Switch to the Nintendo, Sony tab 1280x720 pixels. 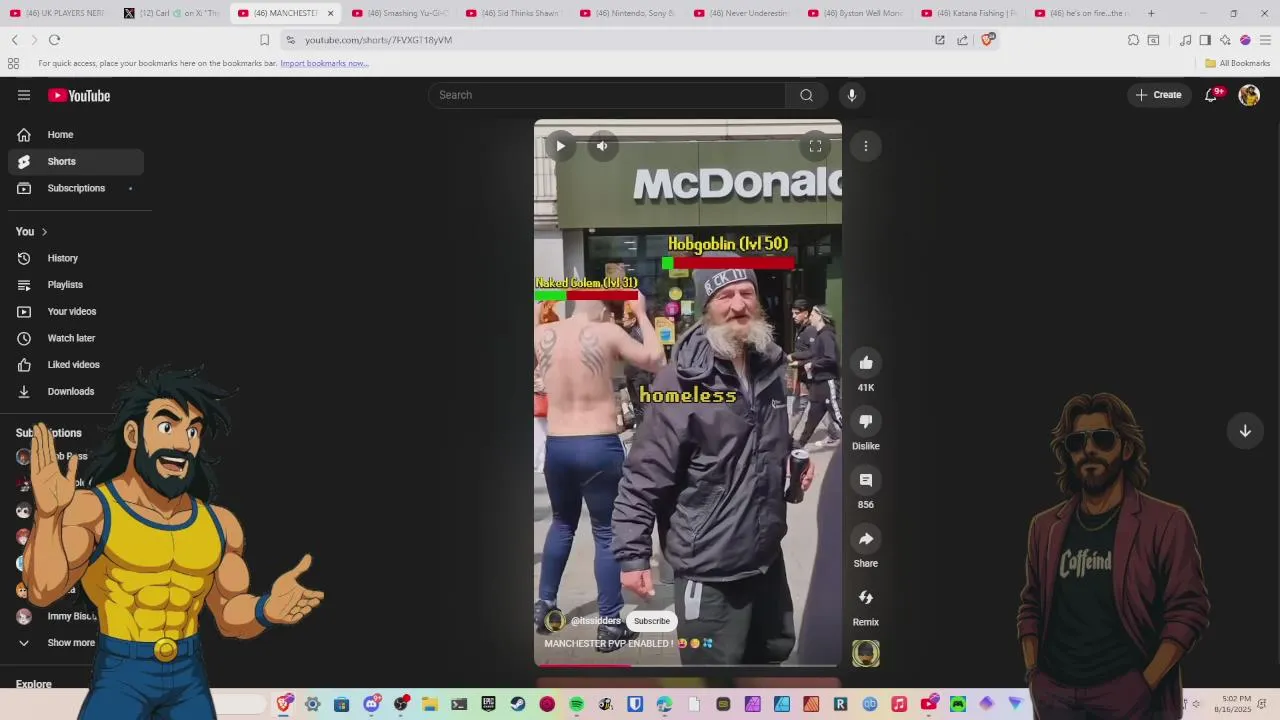tap(628, 13)
